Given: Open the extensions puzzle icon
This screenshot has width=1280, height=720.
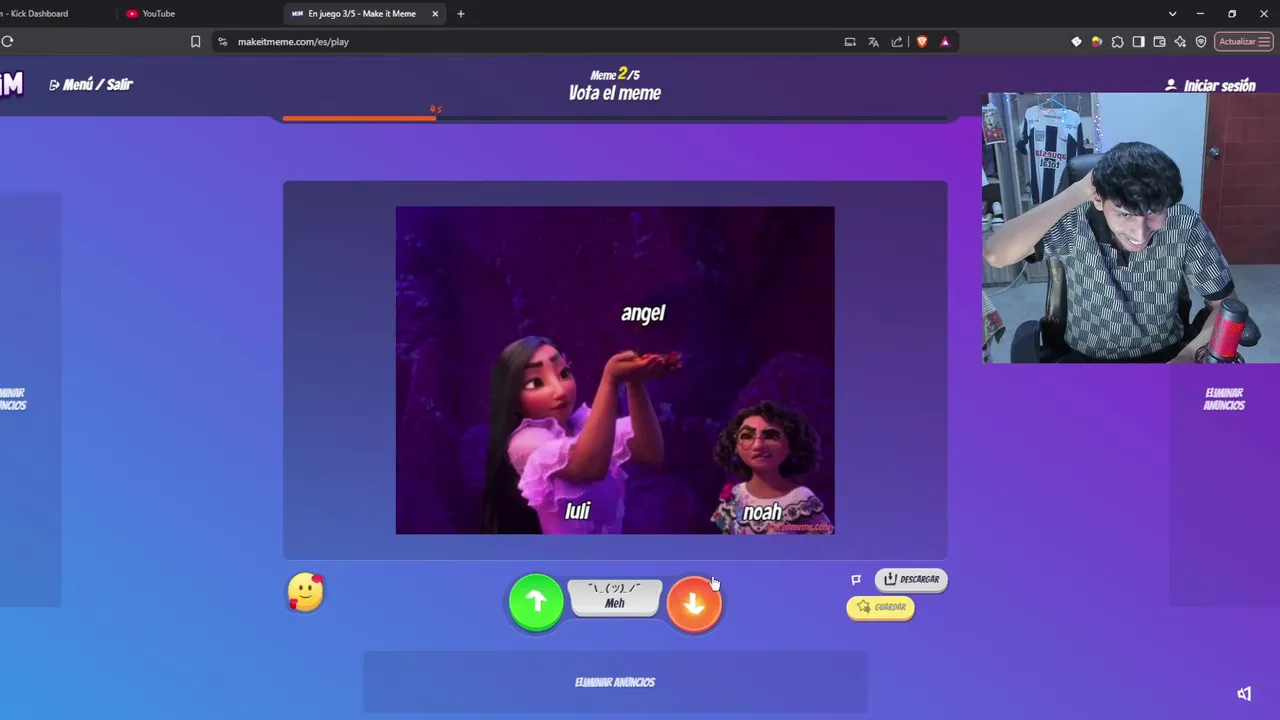Looking at the screenshot, I should click(1118, 42).
